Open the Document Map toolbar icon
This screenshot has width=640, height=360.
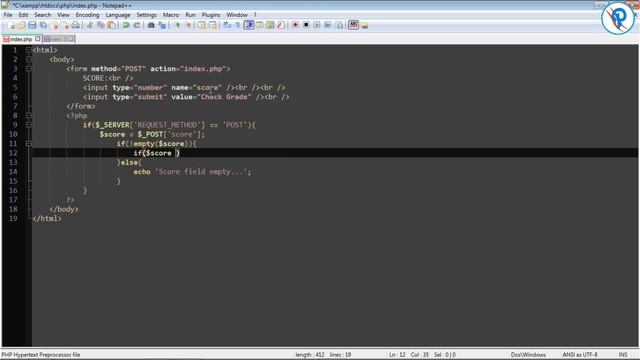(x=270, y=25)
